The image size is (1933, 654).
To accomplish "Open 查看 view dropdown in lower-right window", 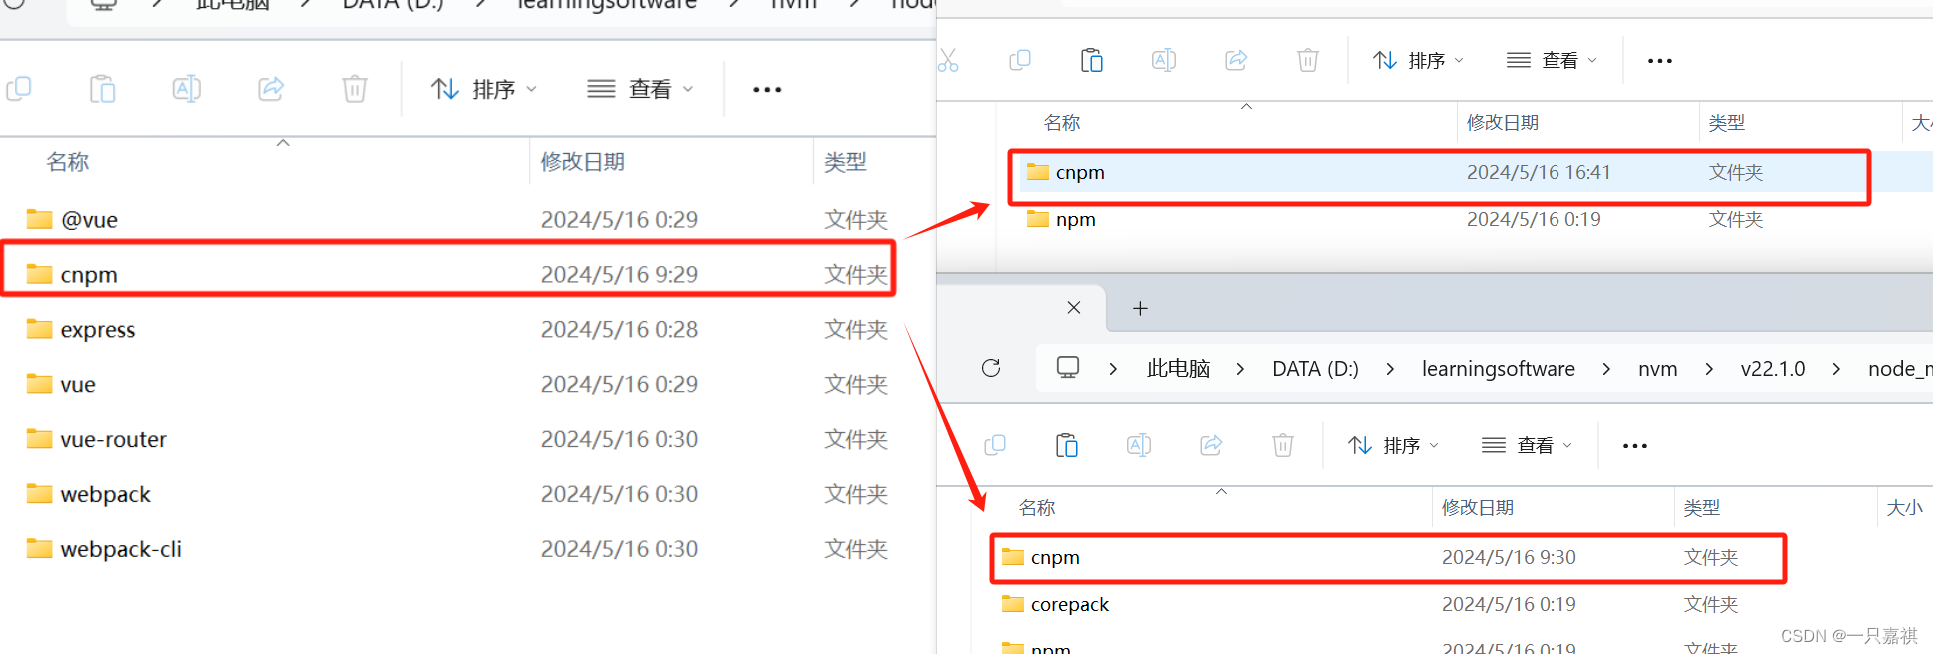I will (x=1527, y=445).
